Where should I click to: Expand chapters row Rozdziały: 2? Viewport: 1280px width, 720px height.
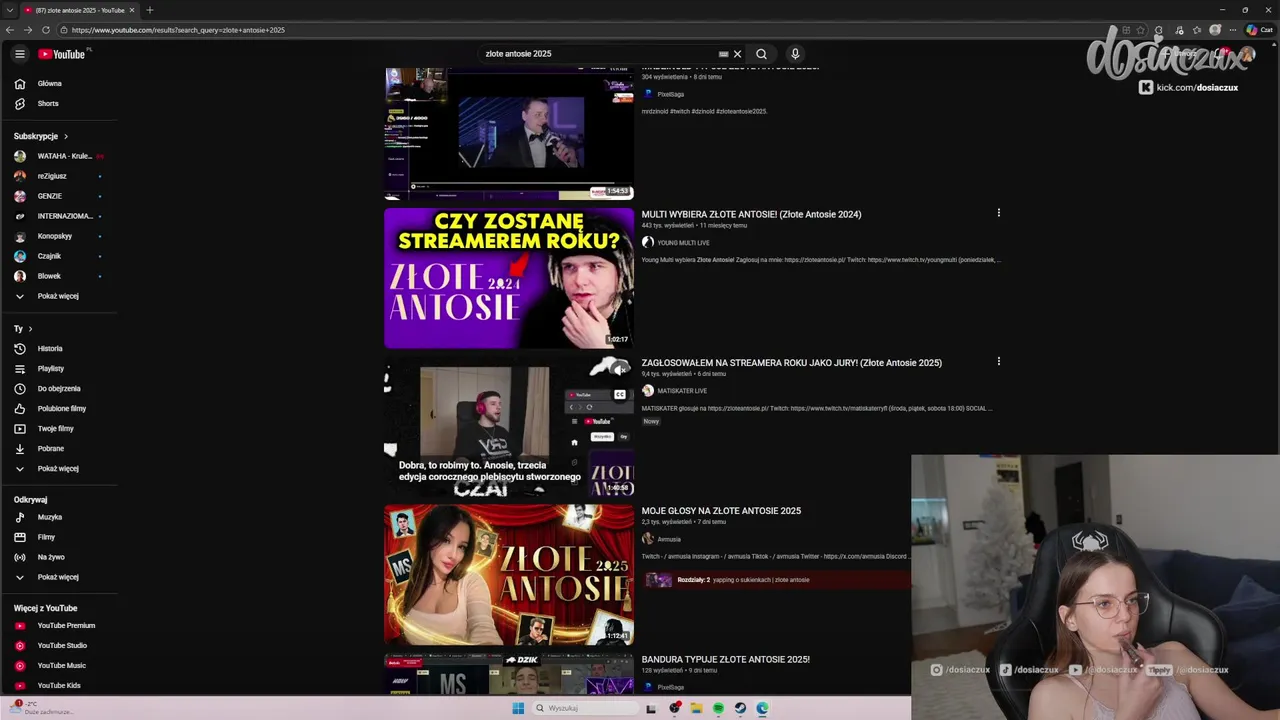[x=776, y=580]
